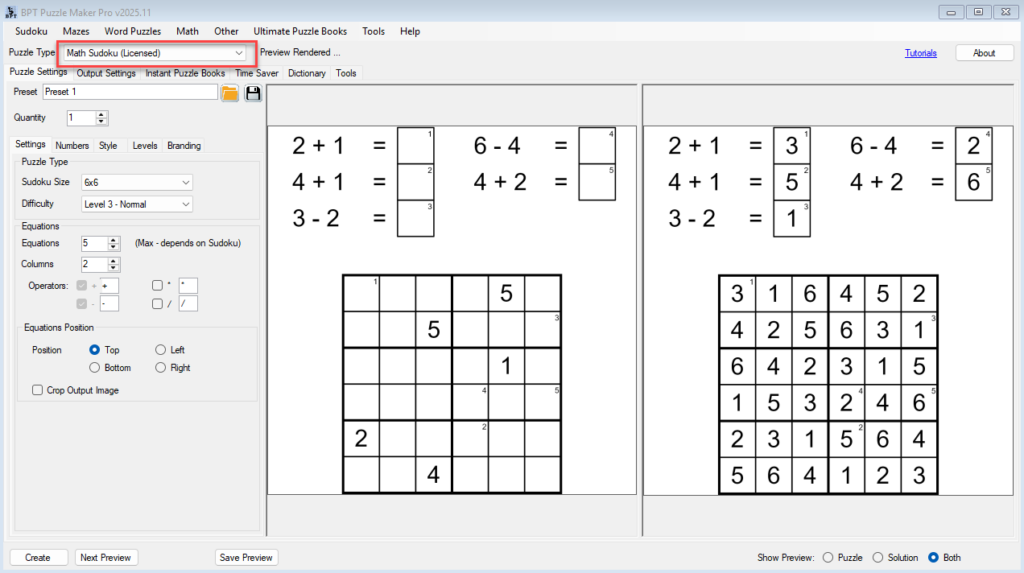
Task: Select Right equations position
Action: (x=161, y=368)
